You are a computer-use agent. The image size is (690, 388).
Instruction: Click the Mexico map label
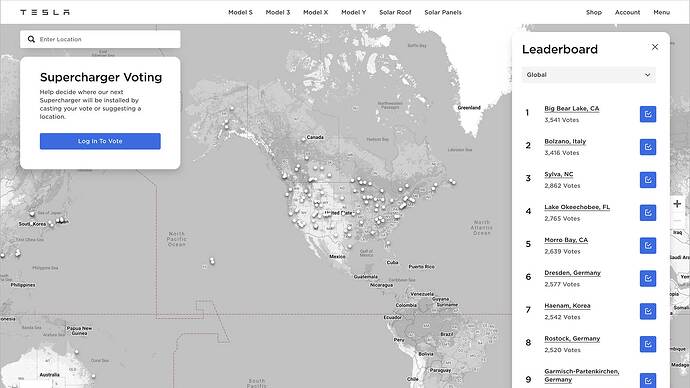point(338,256)
